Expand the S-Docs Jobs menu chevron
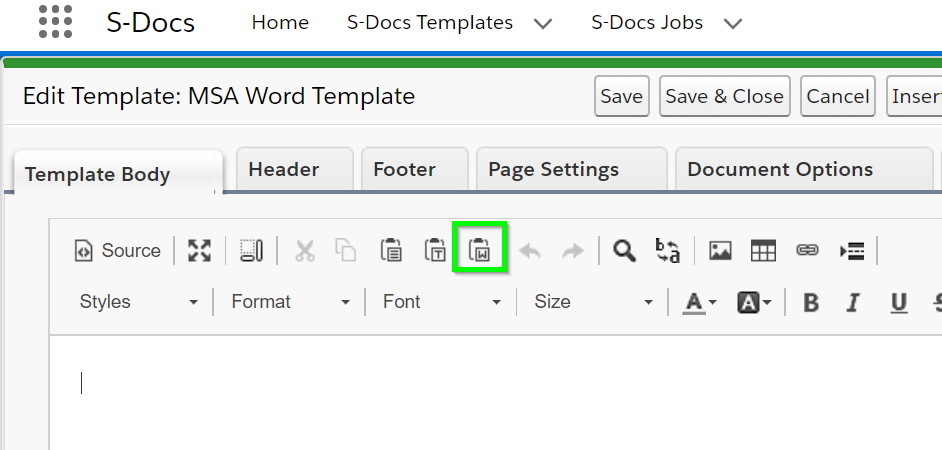The width and height of the screenshot is (942, 450). (733, 23)
